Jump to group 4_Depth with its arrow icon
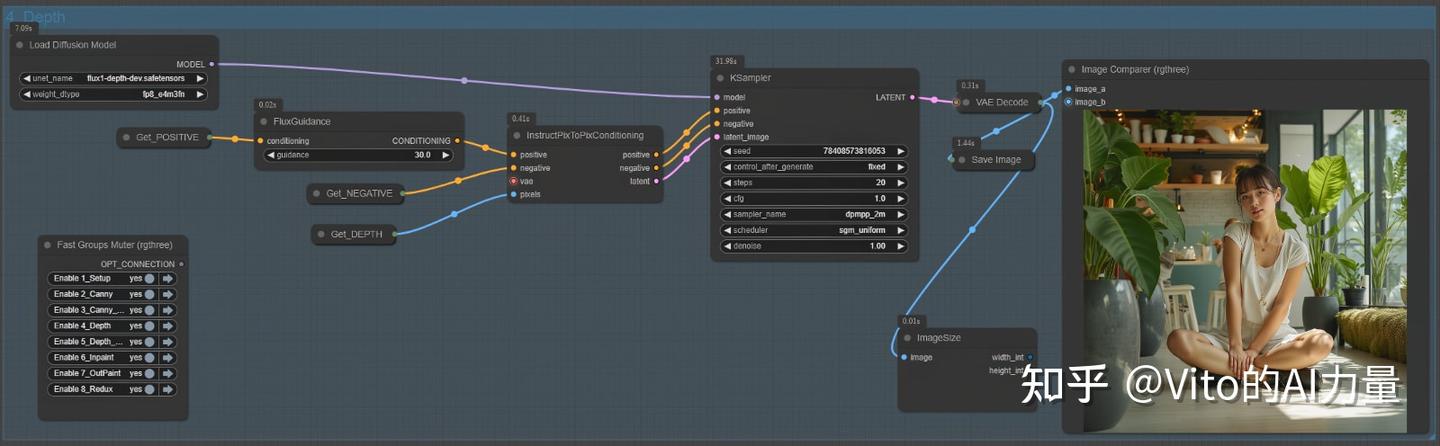The width and height of the screenshot is (1440, 446). (168, 326)
